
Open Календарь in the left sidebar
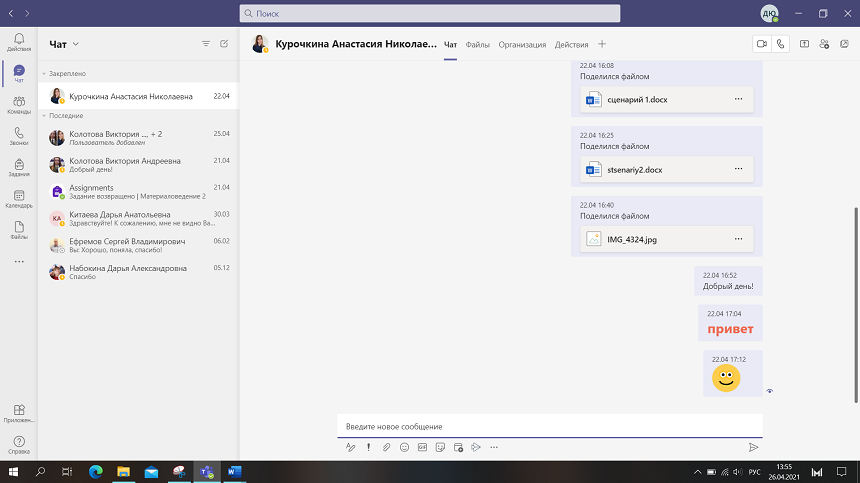click(19, 199)
